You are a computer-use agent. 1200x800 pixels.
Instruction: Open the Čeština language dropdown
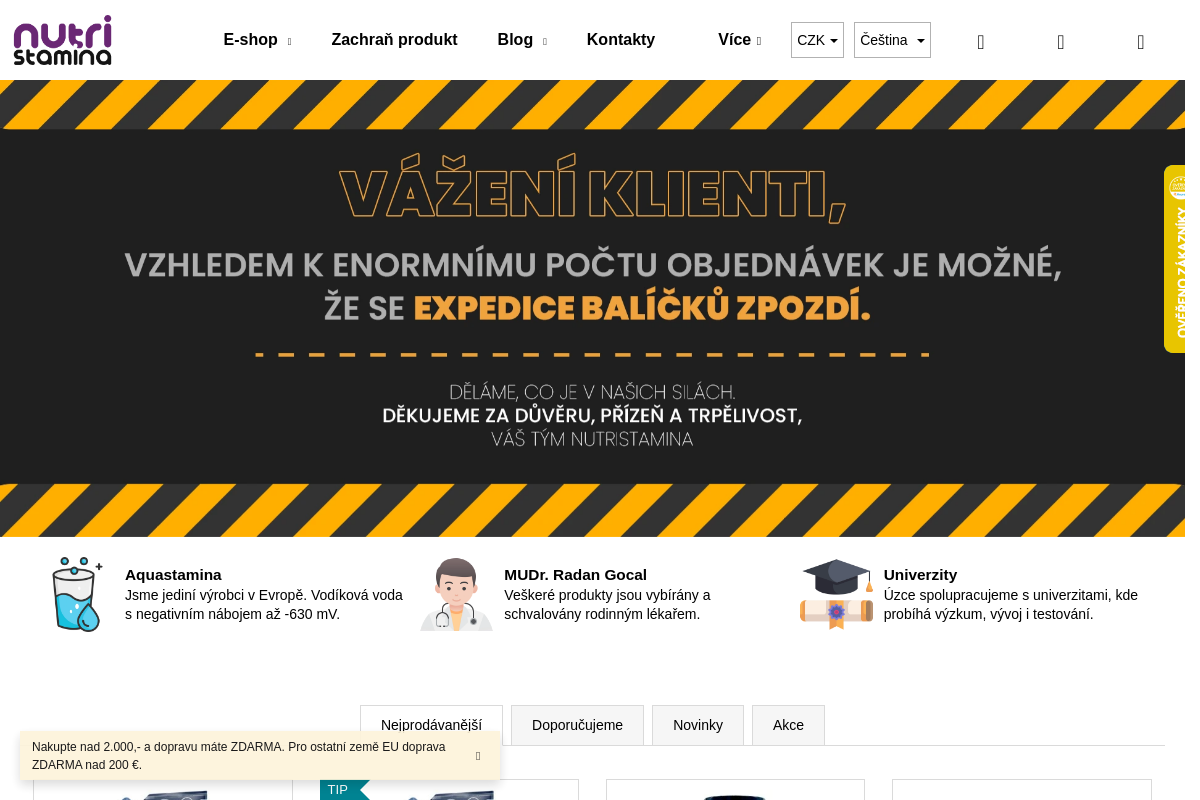(891, 40)
